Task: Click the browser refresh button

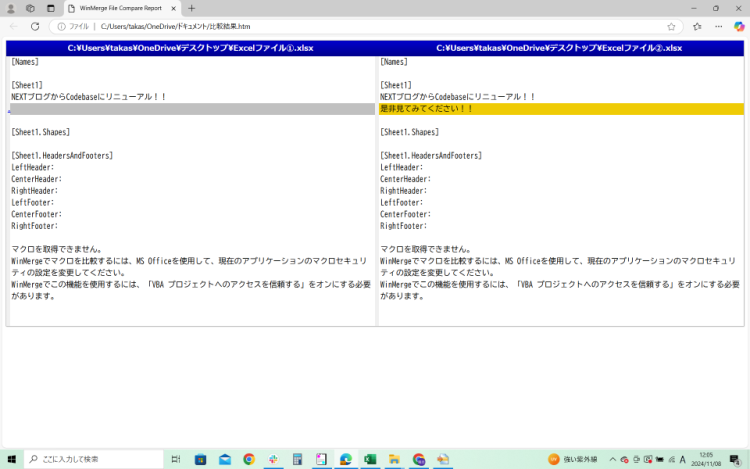Action: (x=35, y=26)
